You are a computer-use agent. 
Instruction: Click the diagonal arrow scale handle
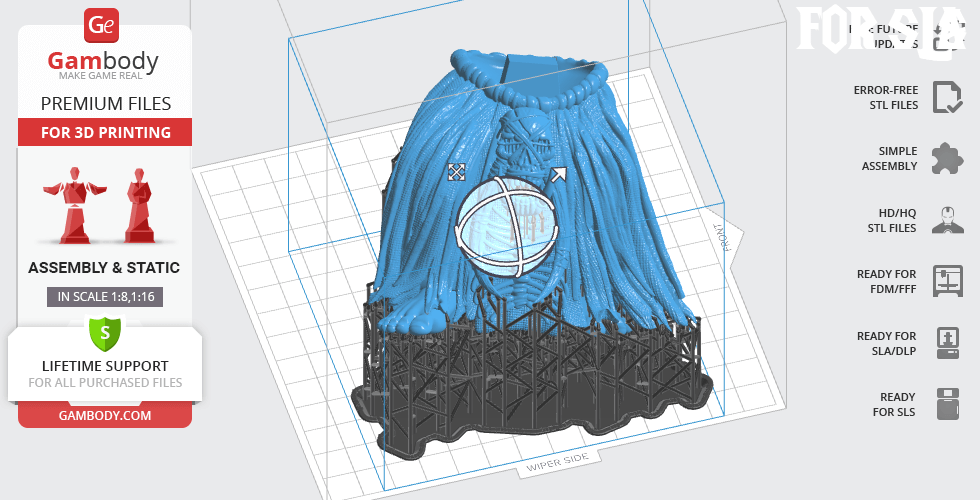(558, 175)
